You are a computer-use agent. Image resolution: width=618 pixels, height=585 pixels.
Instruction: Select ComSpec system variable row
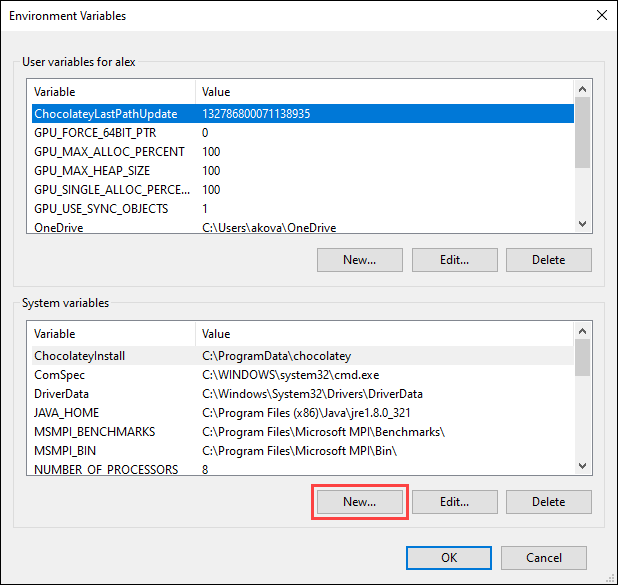click(x=59, y=375)
